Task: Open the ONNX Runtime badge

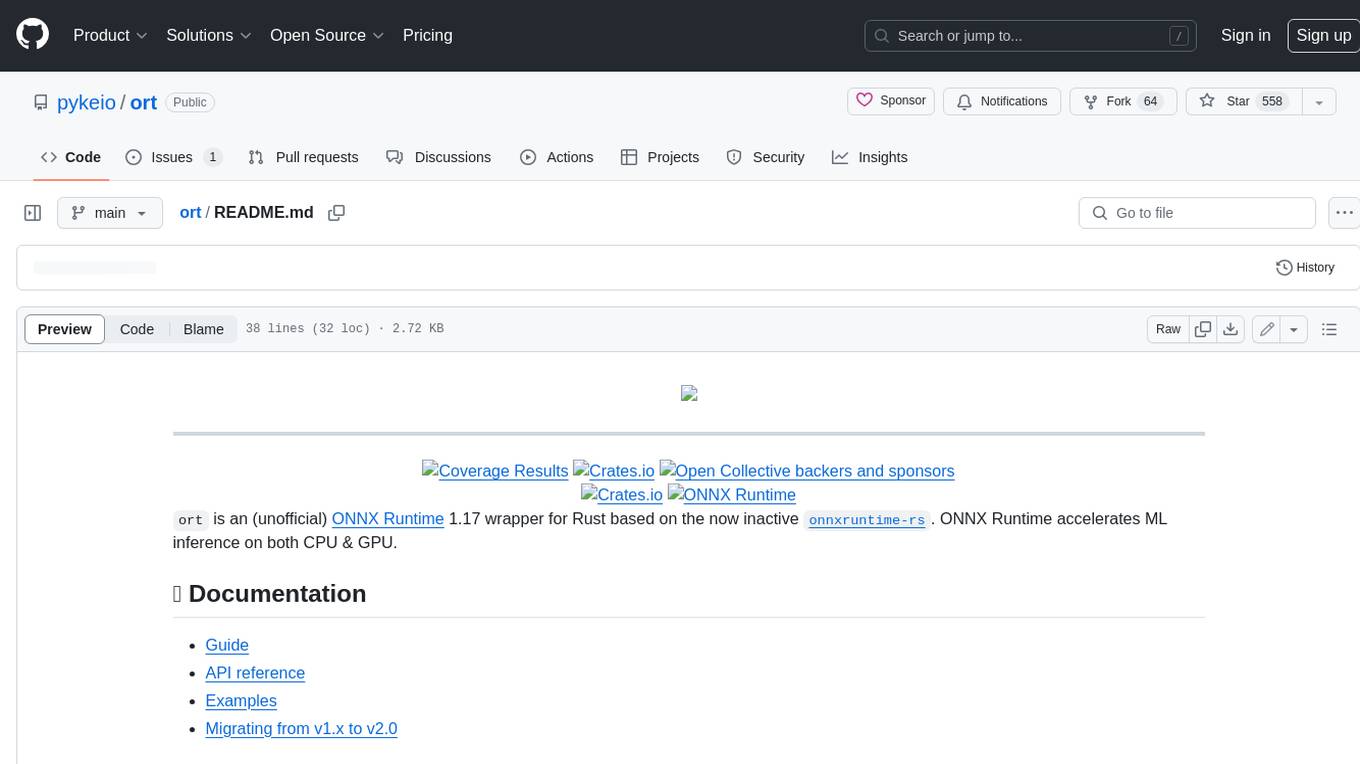Action: (x=732, y=494)
